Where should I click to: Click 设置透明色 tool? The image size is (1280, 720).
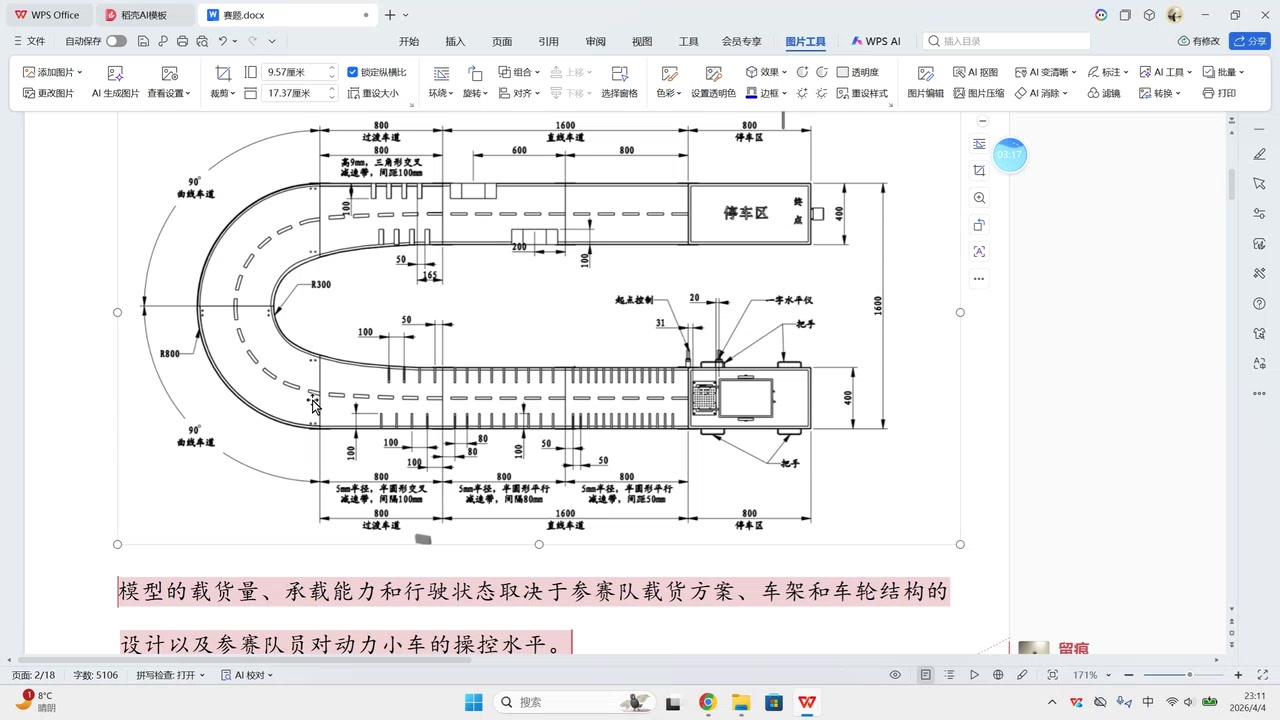pyautogui.click(x=713, y=82)
